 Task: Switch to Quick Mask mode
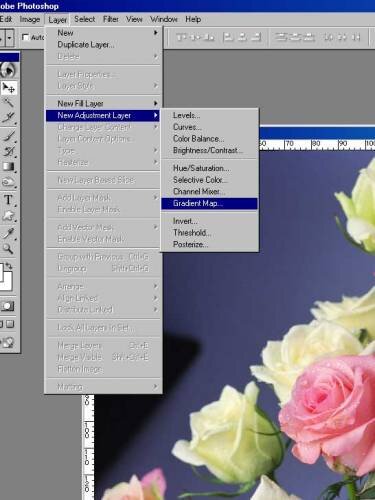point(7,306)
